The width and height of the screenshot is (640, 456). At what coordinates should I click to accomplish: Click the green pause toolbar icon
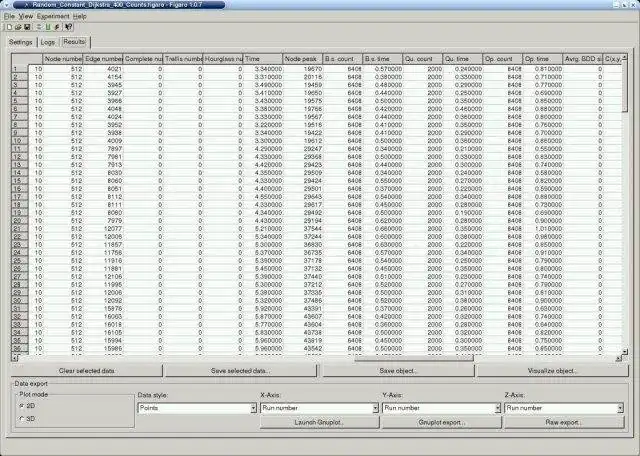pyautogui.click(x=48, y=27)
